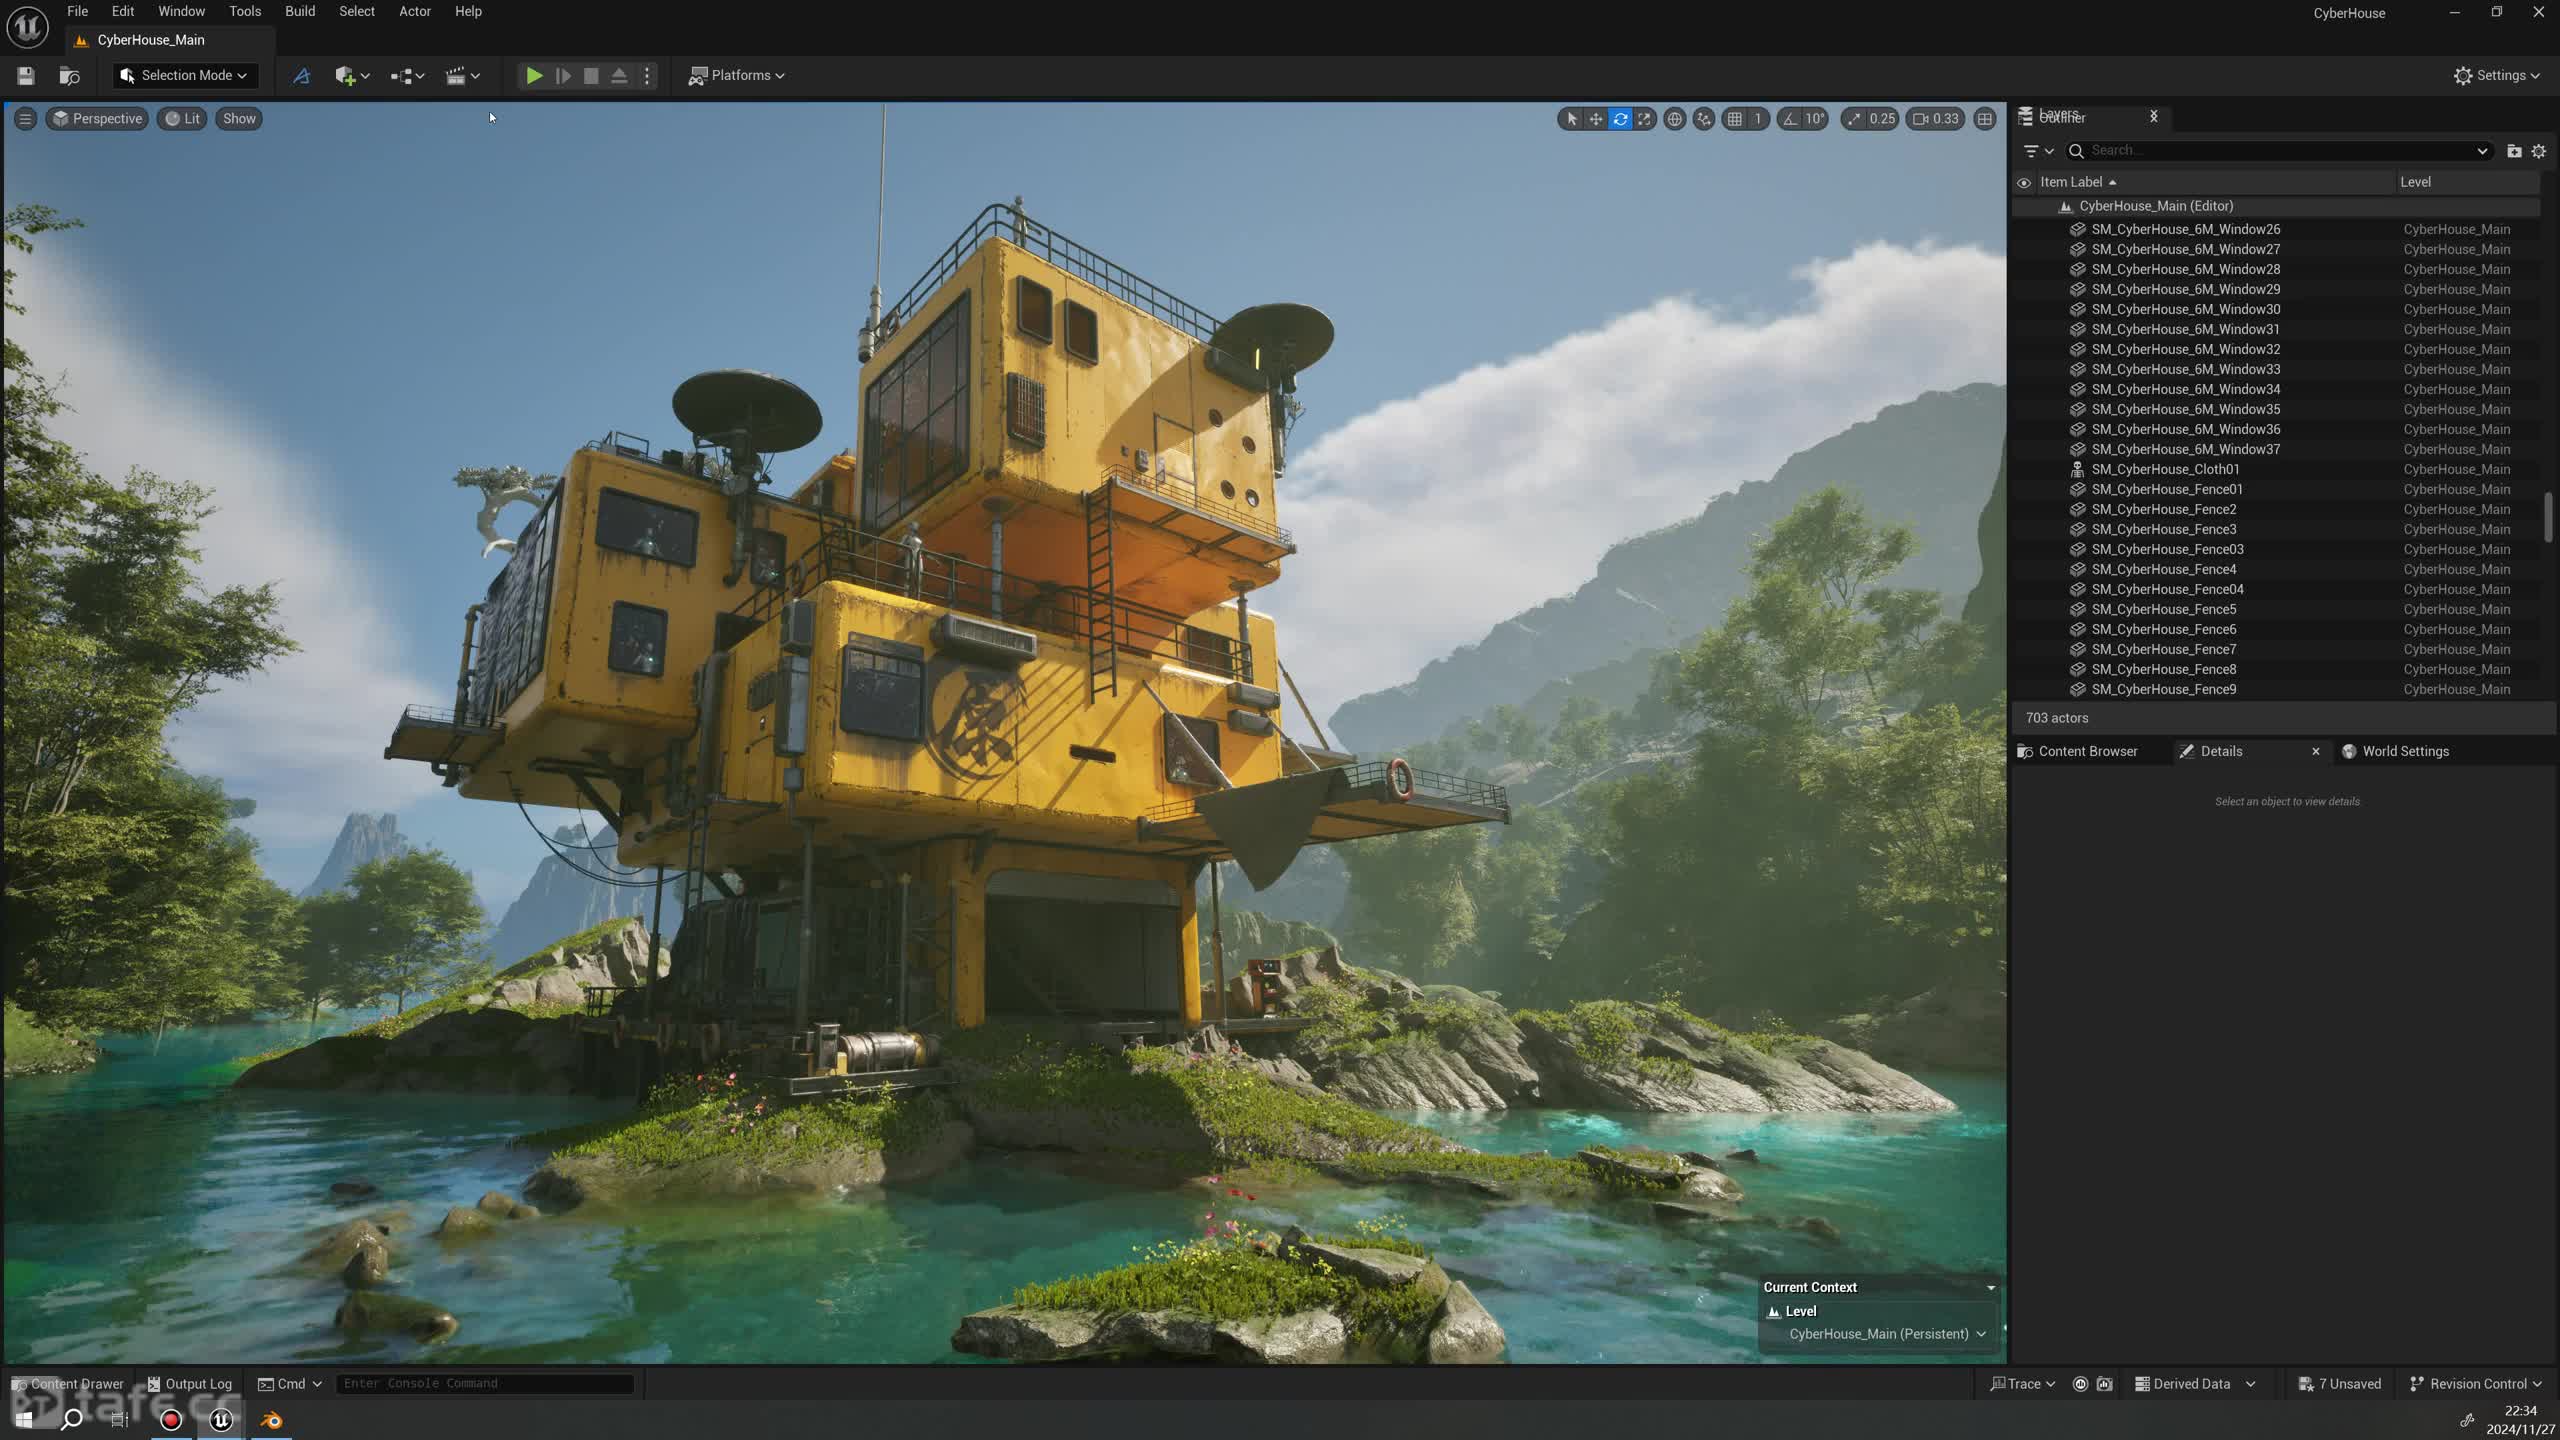Open the modeling tools pen icon
The width and height of the screenshot is (2560, 1440).
tap(301, 76)
